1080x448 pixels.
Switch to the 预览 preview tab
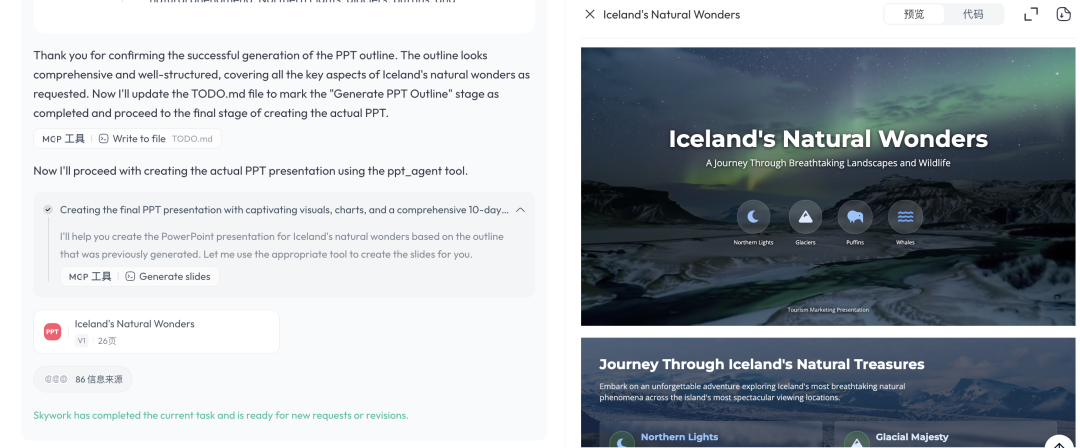[x=914, y=14]
